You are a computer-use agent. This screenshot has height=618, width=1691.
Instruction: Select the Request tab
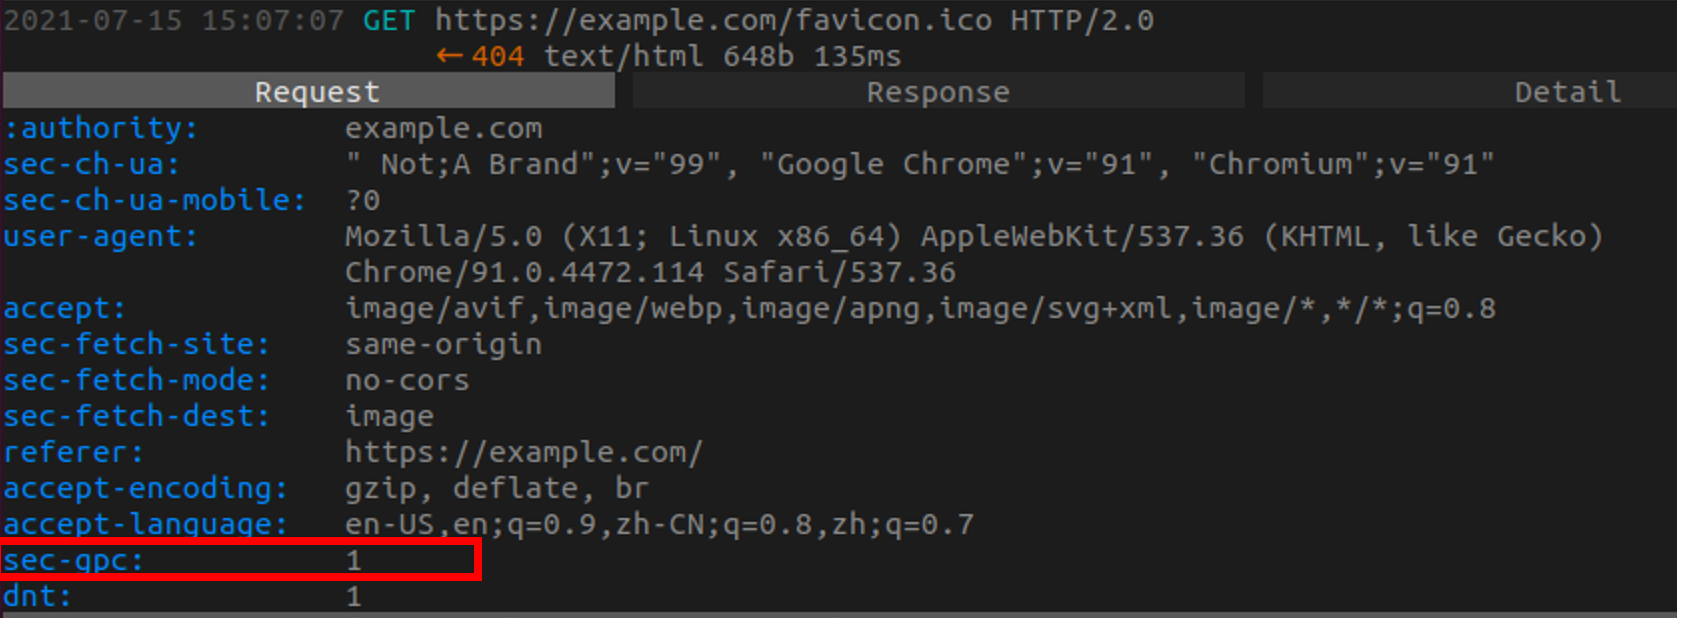coord(316,92)
